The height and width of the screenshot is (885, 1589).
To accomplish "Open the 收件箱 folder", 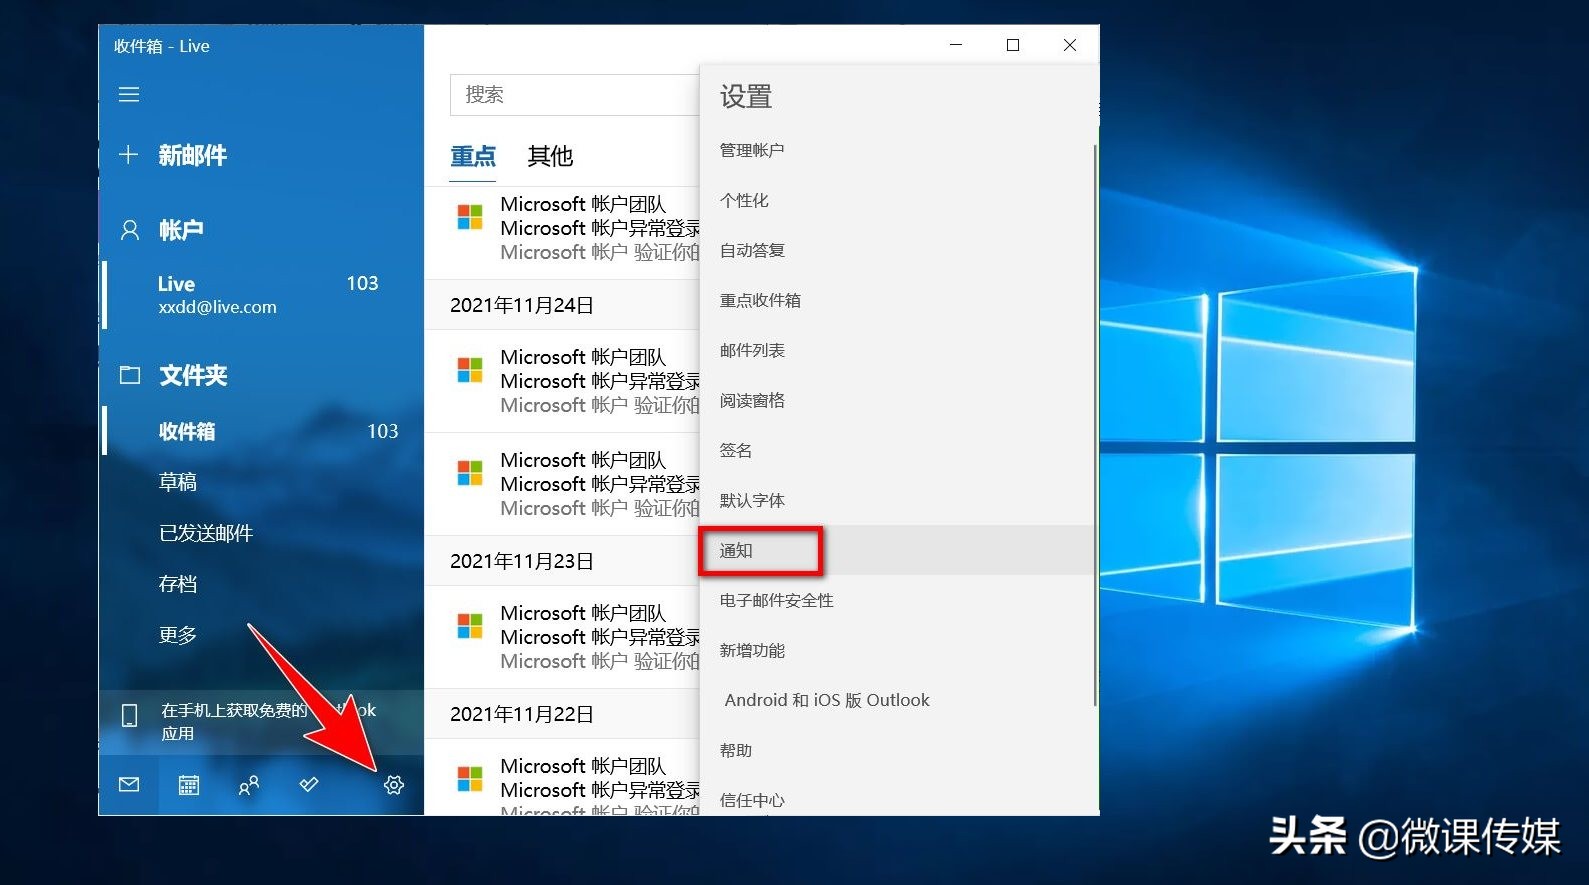I will (x=262, y=431).
